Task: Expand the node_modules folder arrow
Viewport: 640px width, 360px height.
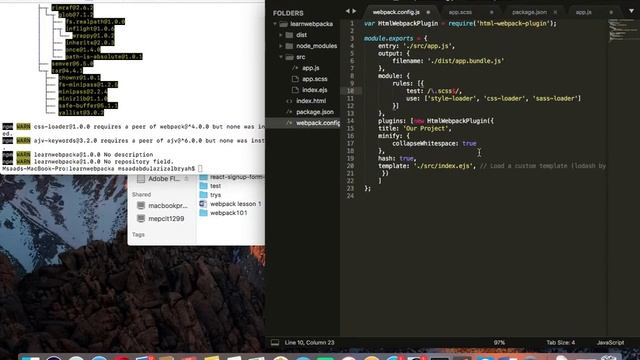Action: pyautogui.click(x=281, y=46)
